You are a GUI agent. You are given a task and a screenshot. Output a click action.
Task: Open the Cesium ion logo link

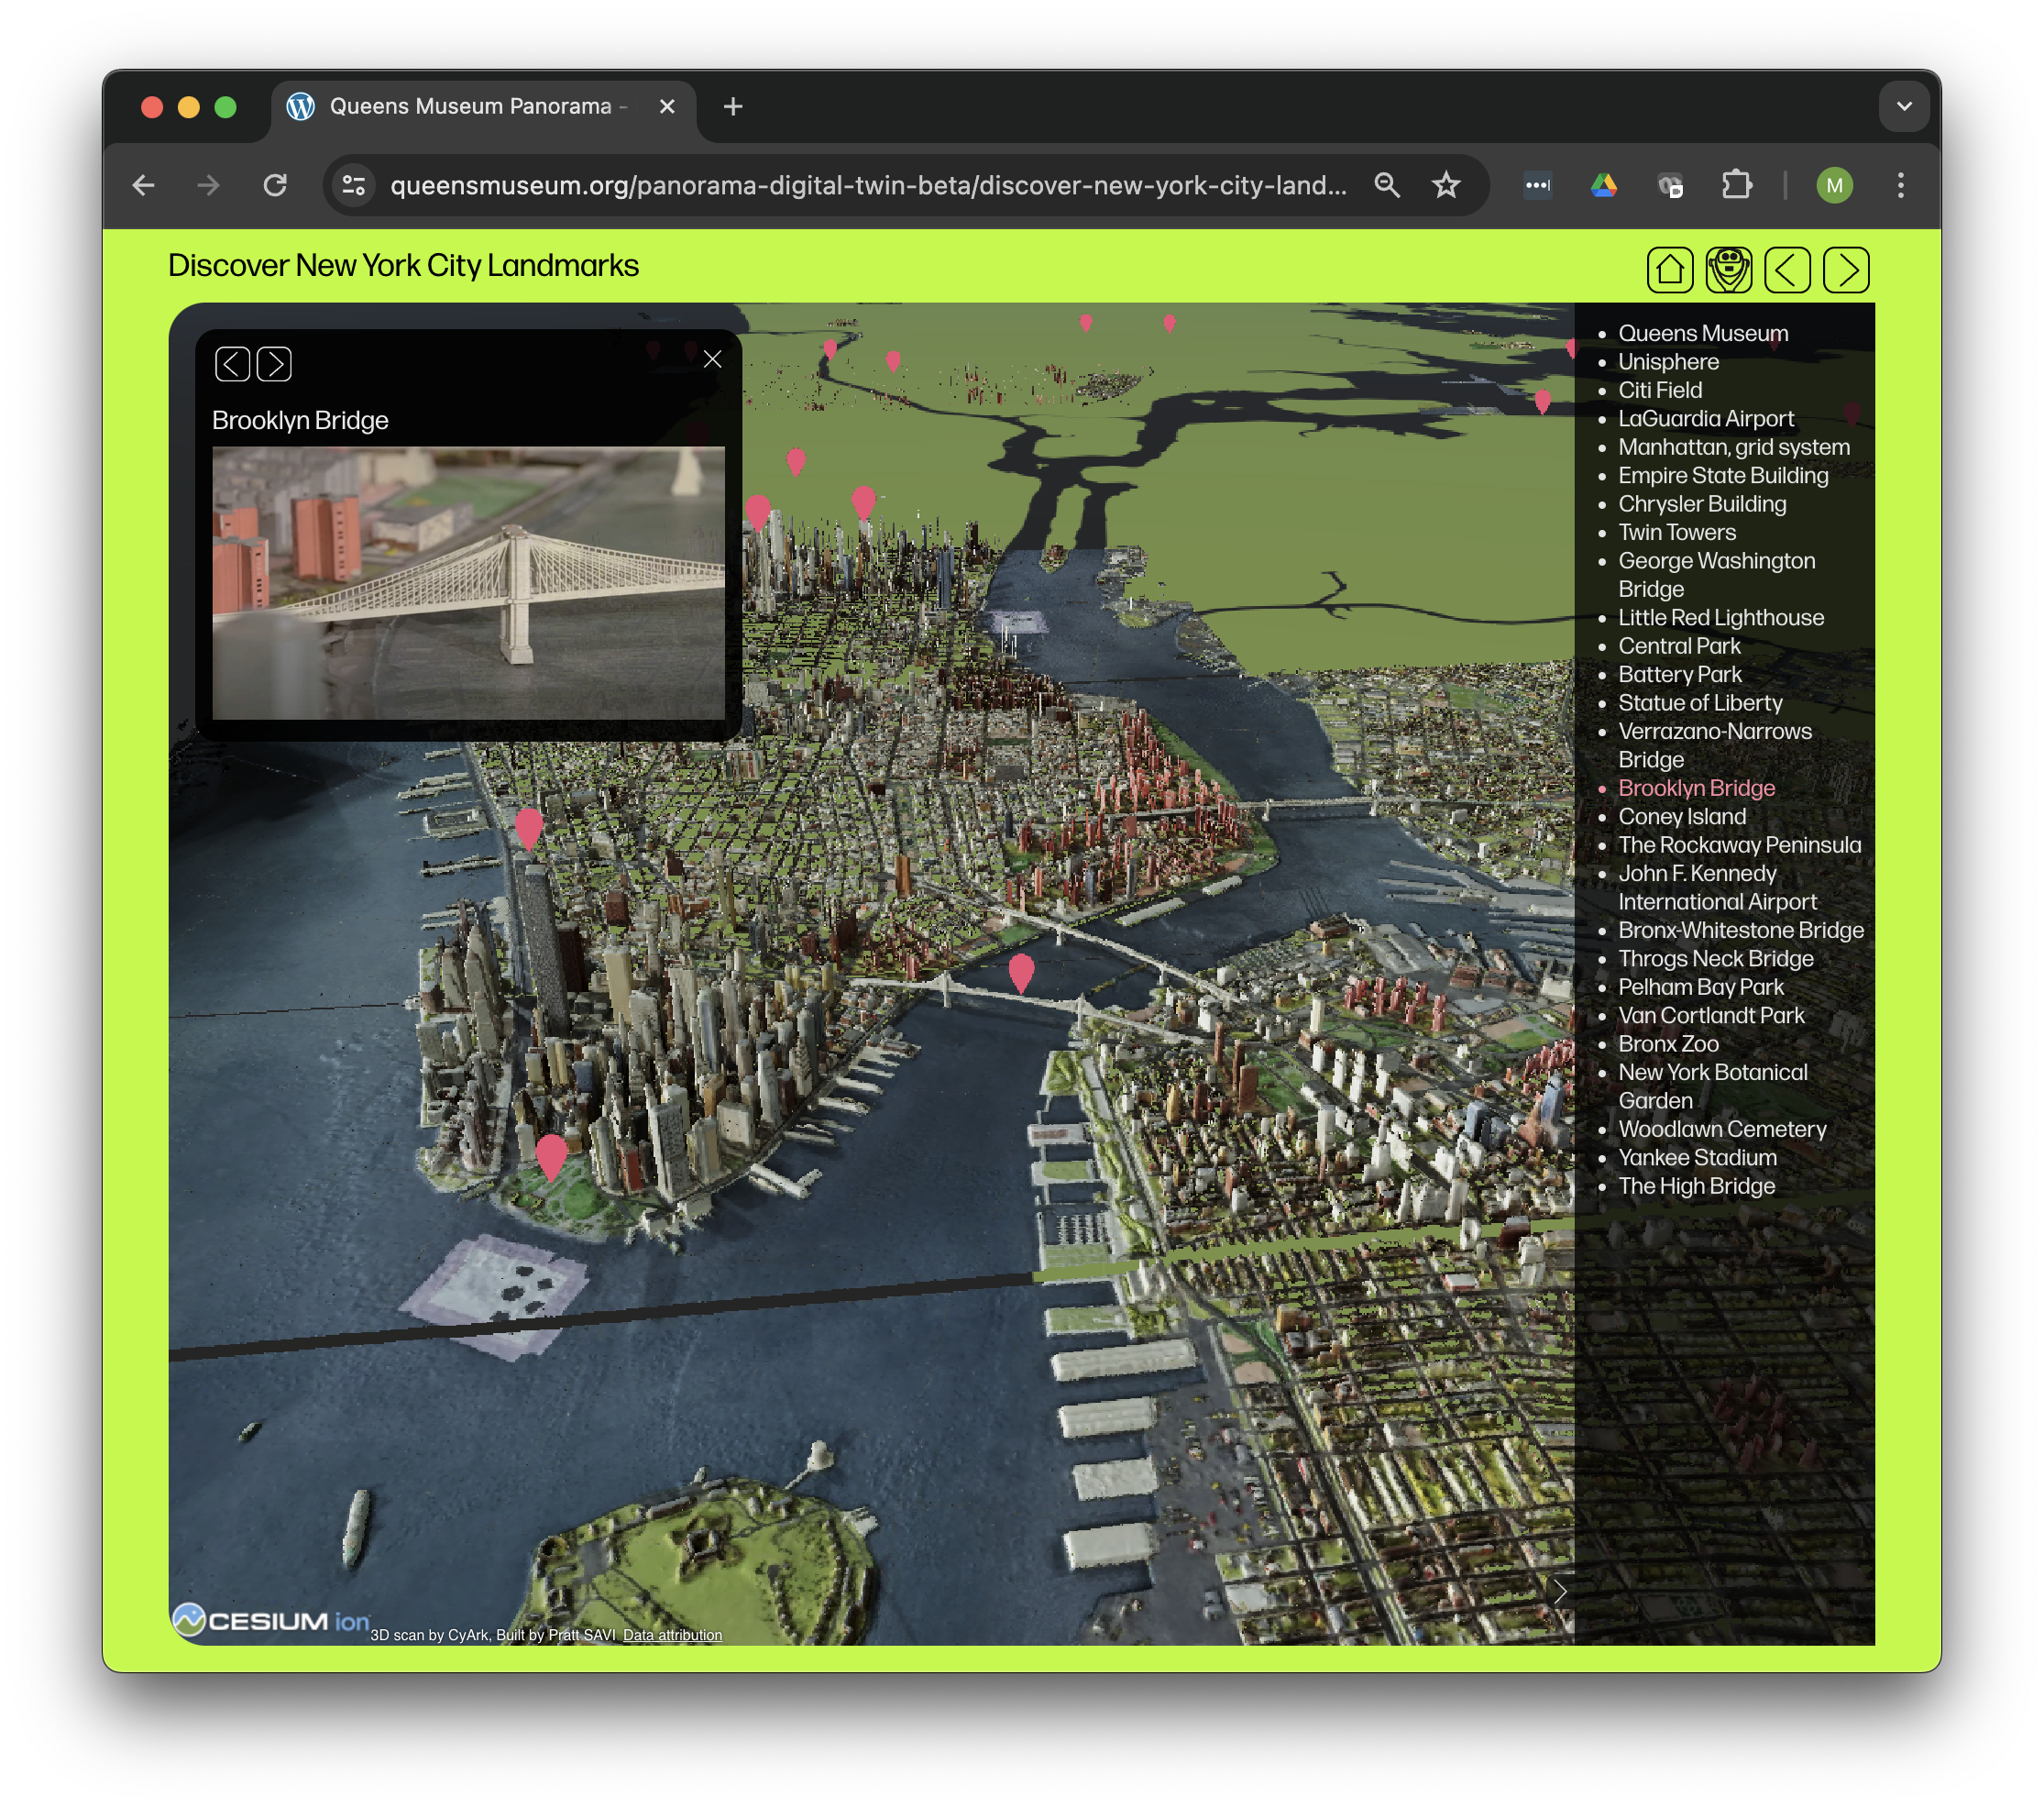point(271,1621)
